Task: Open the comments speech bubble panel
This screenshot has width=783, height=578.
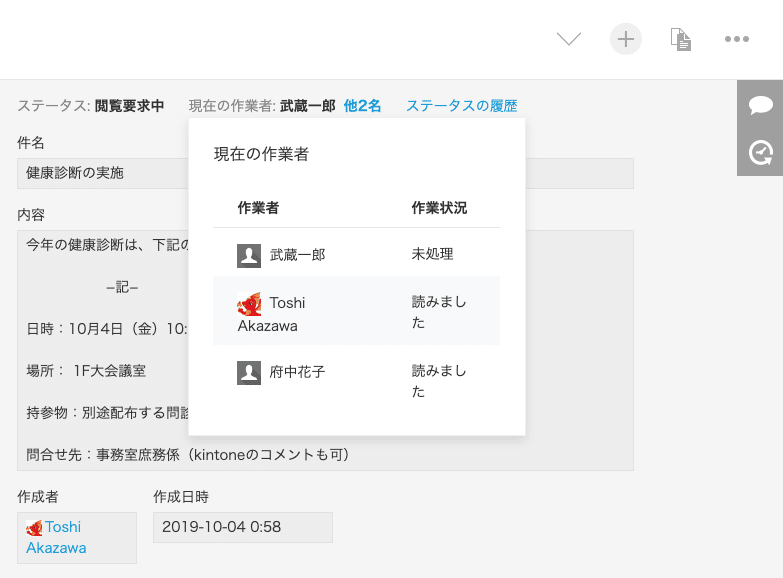Action: pos(761,105)
